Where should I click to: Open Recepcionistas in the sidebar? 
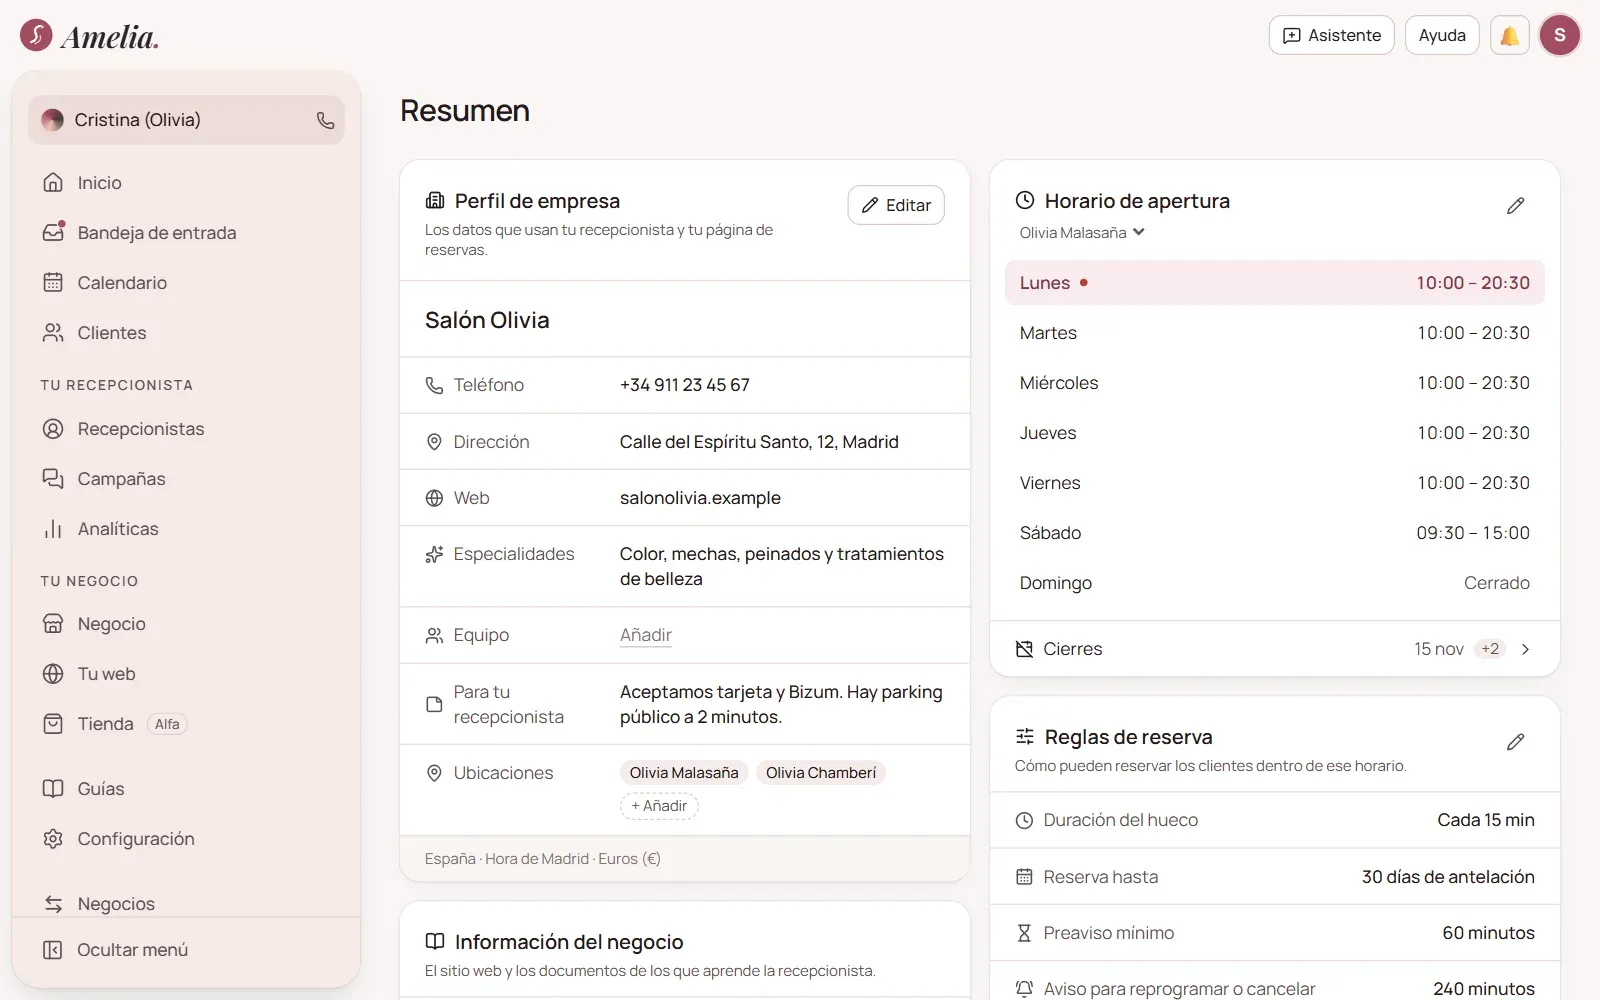click(186, 429)
